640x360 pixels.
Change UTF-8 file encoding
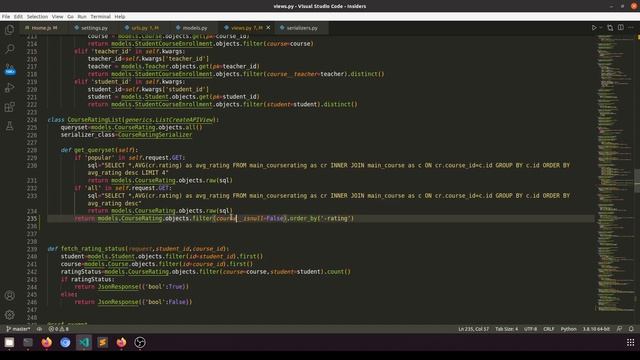tap(530, 329)
